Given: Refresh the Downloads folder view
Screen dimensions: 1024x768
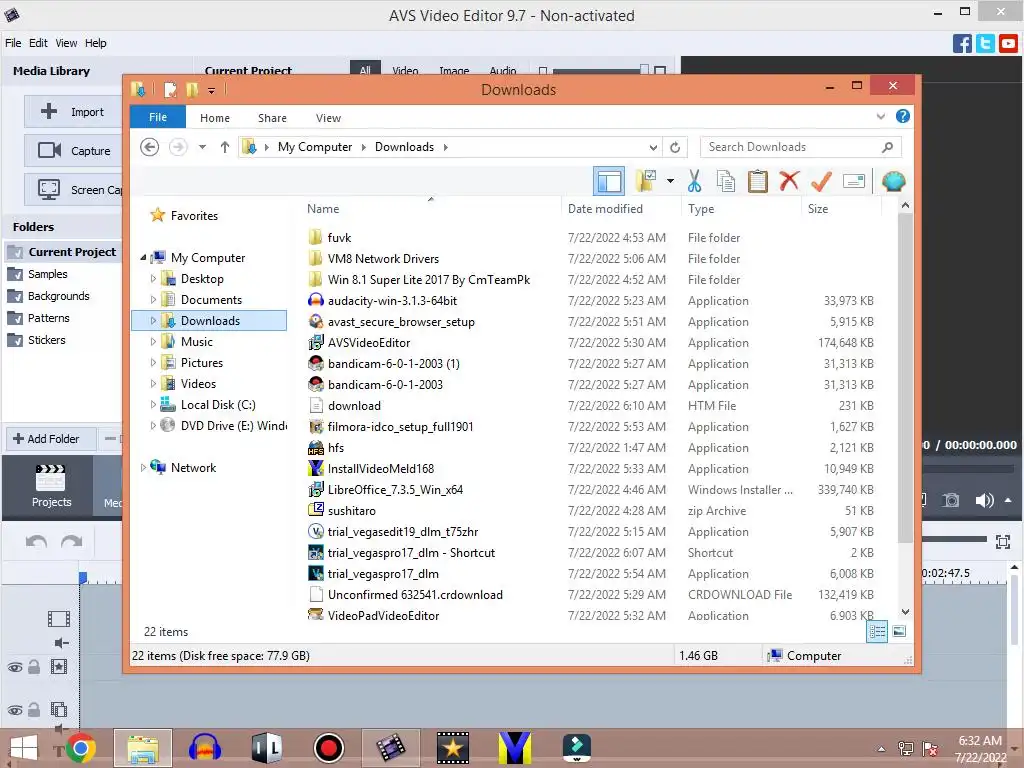Looking at the screenshot, I should [x=675, y=147].
